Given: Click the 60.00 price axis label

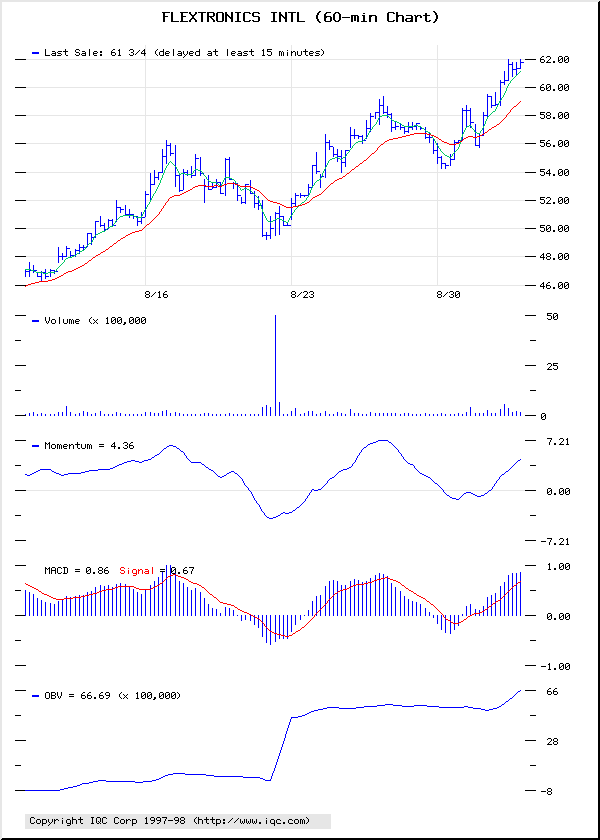Looking at the screenshot, I should click(554, 87).
